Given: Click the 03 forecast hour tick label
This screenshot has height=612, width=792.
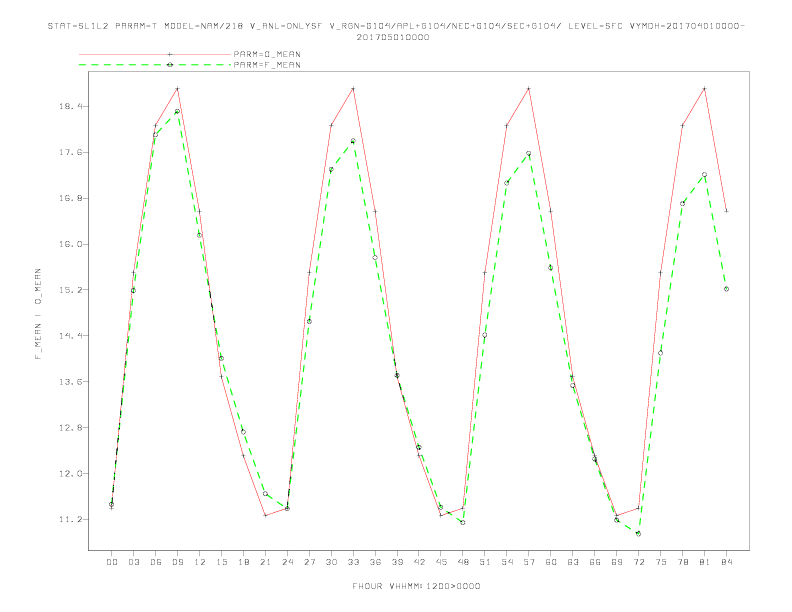Looking at the screenshot, I should (133, 562).
